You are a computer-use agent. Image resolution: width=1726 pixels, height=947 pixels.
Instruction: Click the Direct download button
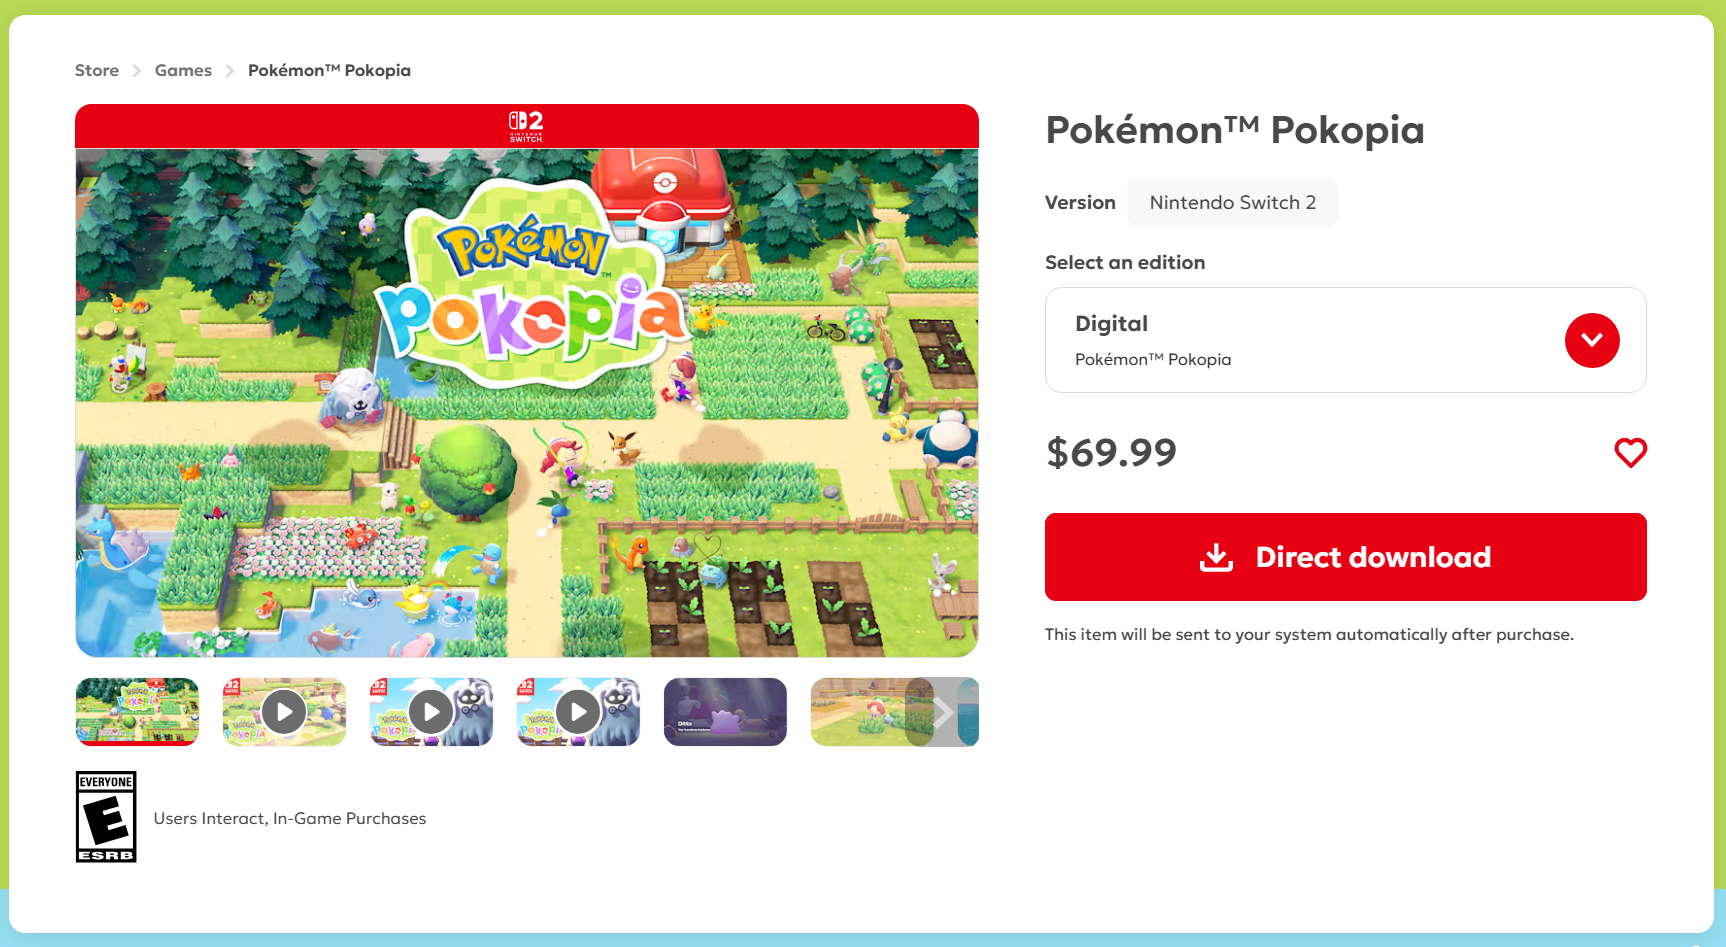tap(1345, 557)
